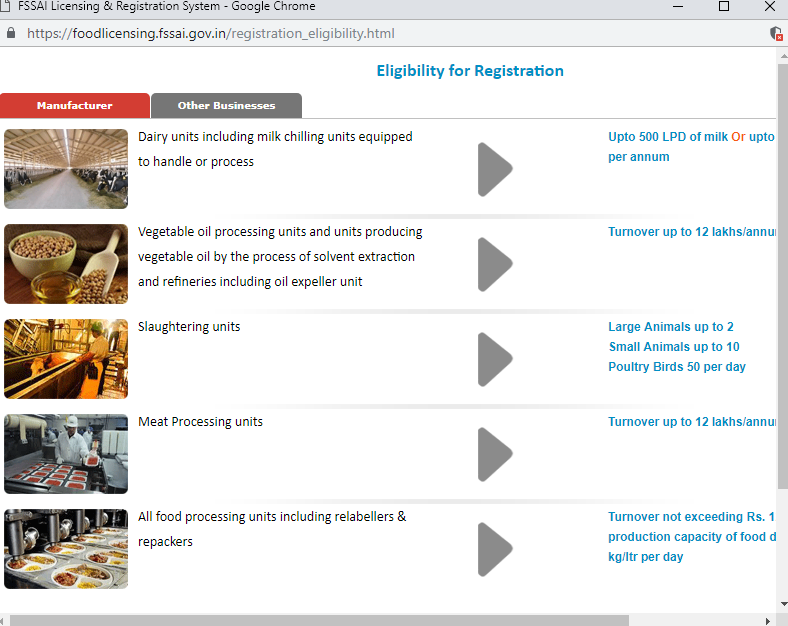Click 'Turnover not exceeding Rs.' text
Image resolution: width=788 pixels, height=626 pixels.
686,516
